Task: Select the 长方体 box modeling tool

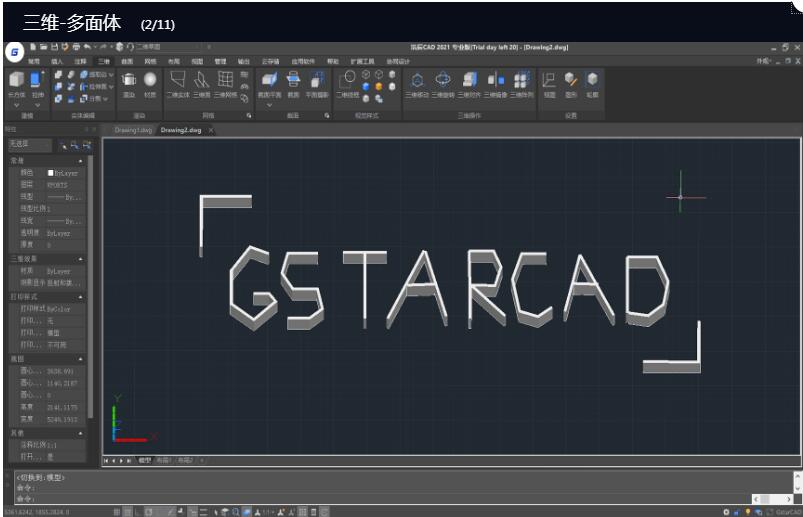Action: (x=16, y=84)
